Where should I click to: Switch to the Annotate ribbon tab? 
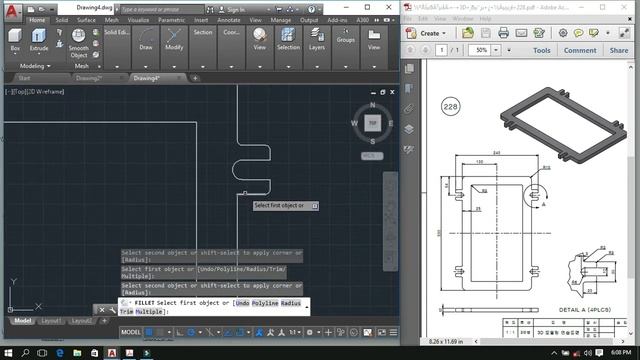229,20
